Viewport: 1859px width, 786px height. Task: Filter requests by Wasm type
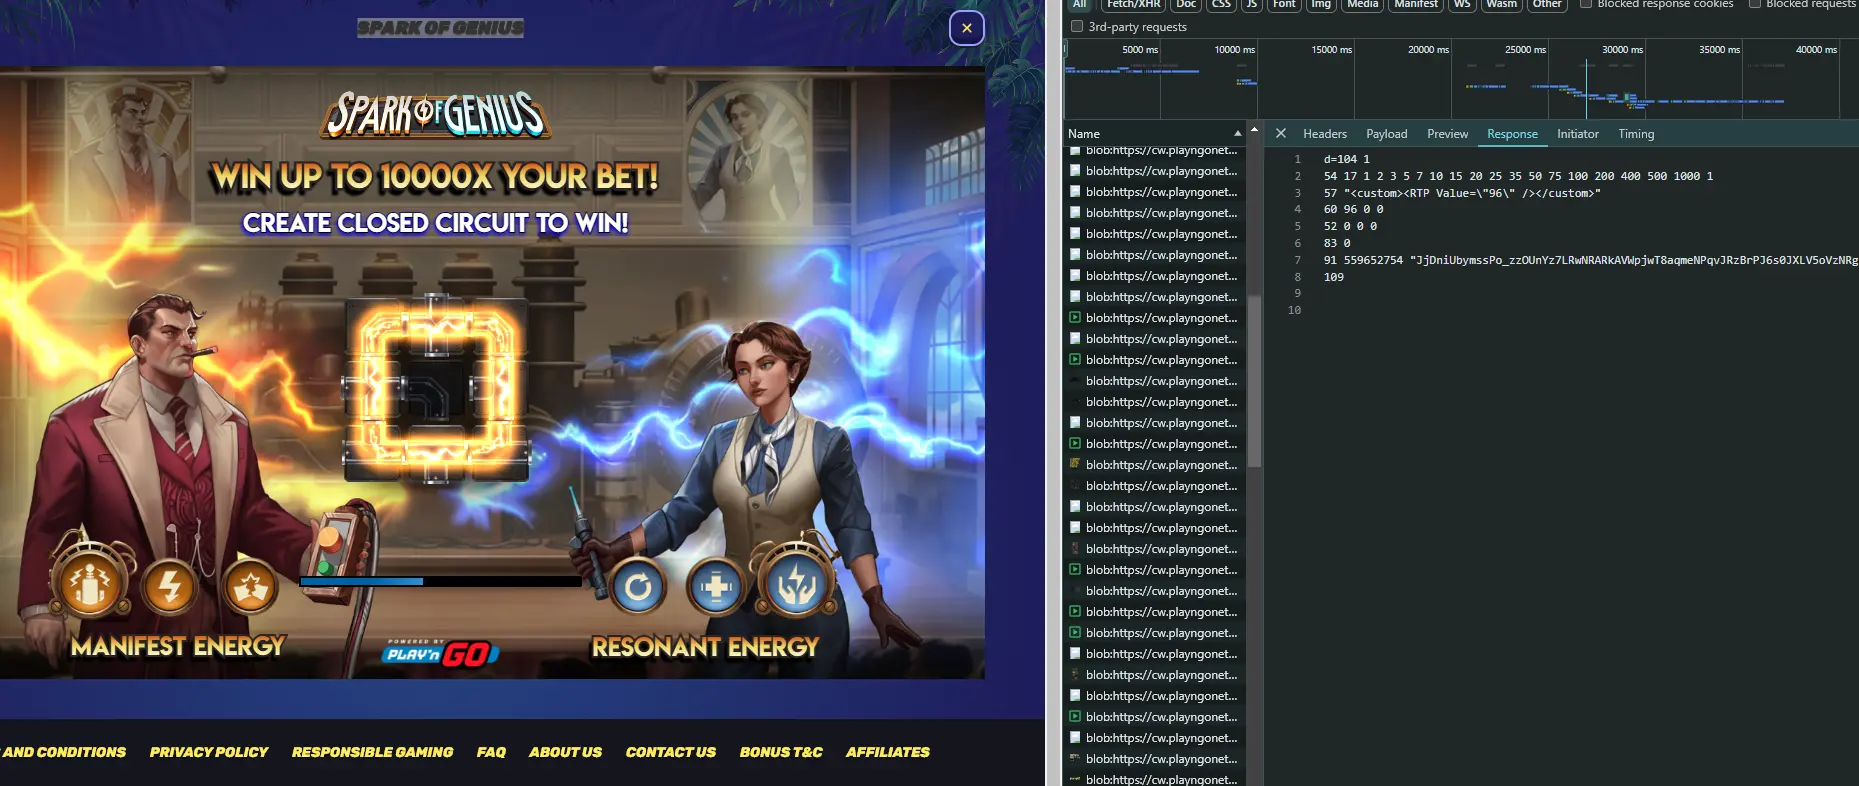pos(1501,4)
